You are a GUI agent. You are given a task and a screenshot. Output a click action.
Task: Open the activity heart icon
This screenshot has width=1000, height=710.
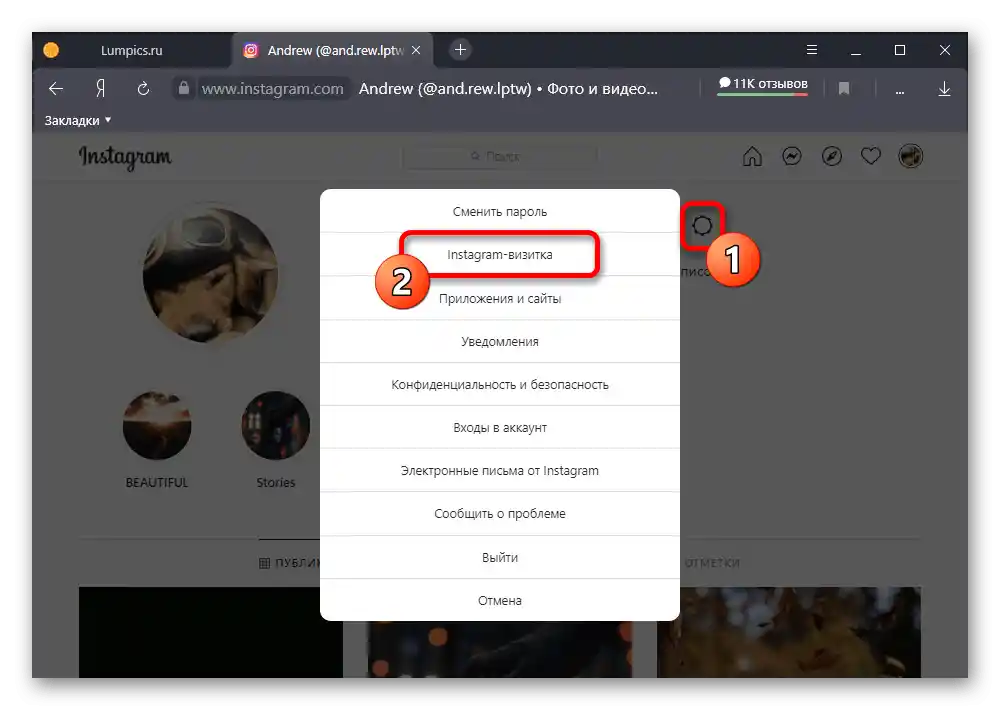(871, 156)
